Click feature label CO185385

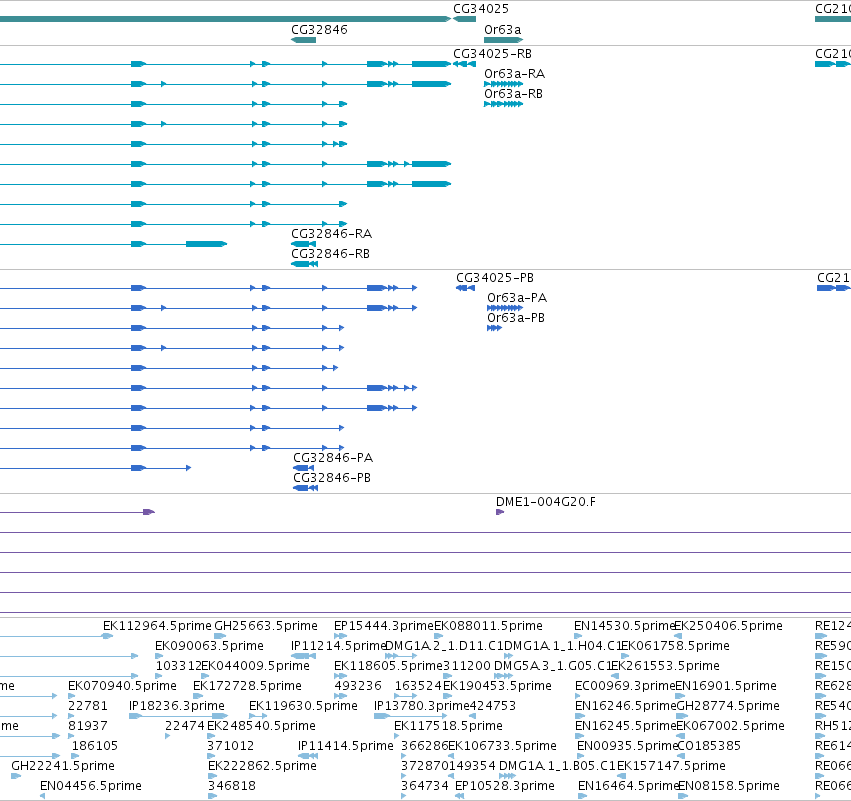(709, 746)
